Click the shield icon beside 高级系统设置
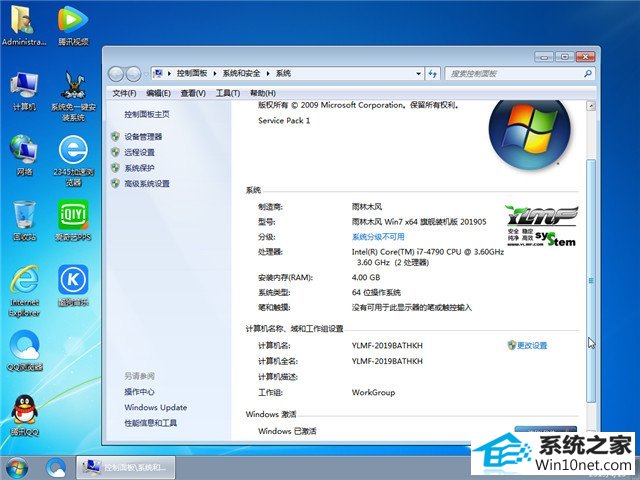640x480 pixels. tap(115, 183)
